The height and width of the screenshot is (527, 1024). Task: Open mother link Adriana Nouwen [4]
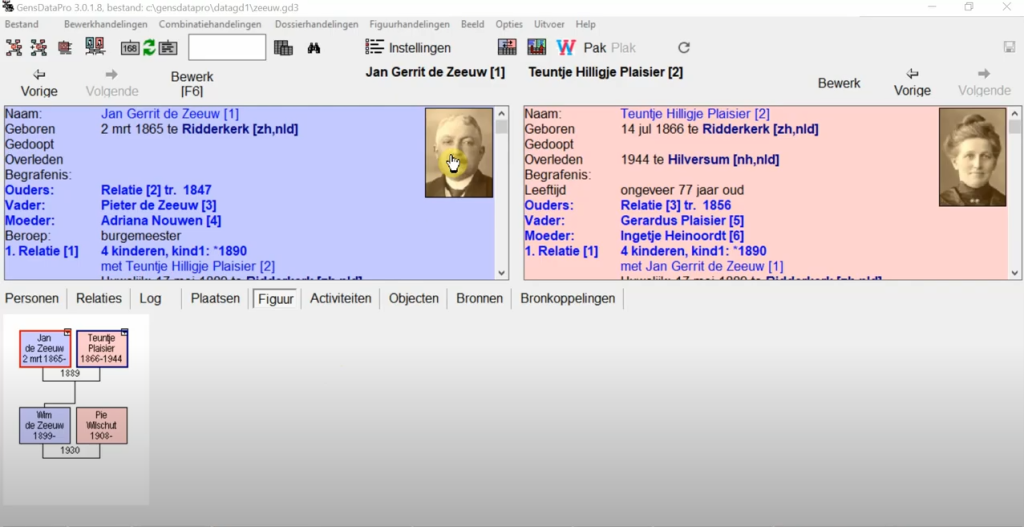coord(161,221)
